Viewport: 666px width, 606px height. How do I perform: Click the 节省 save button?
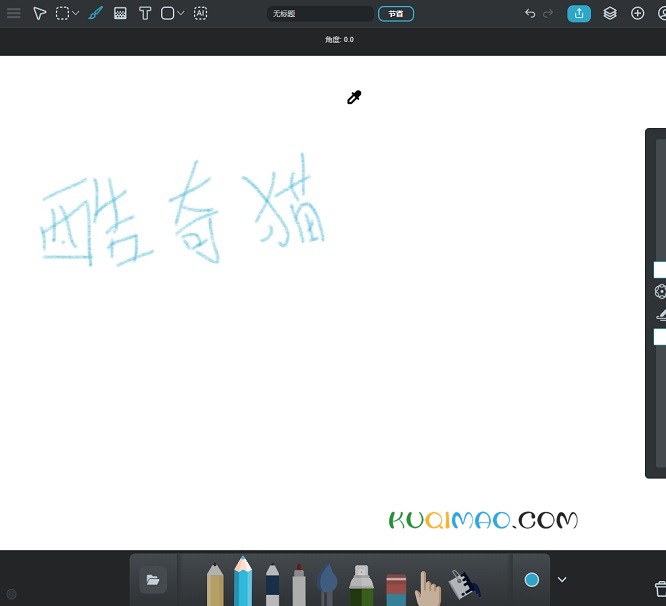coord(396,14)
